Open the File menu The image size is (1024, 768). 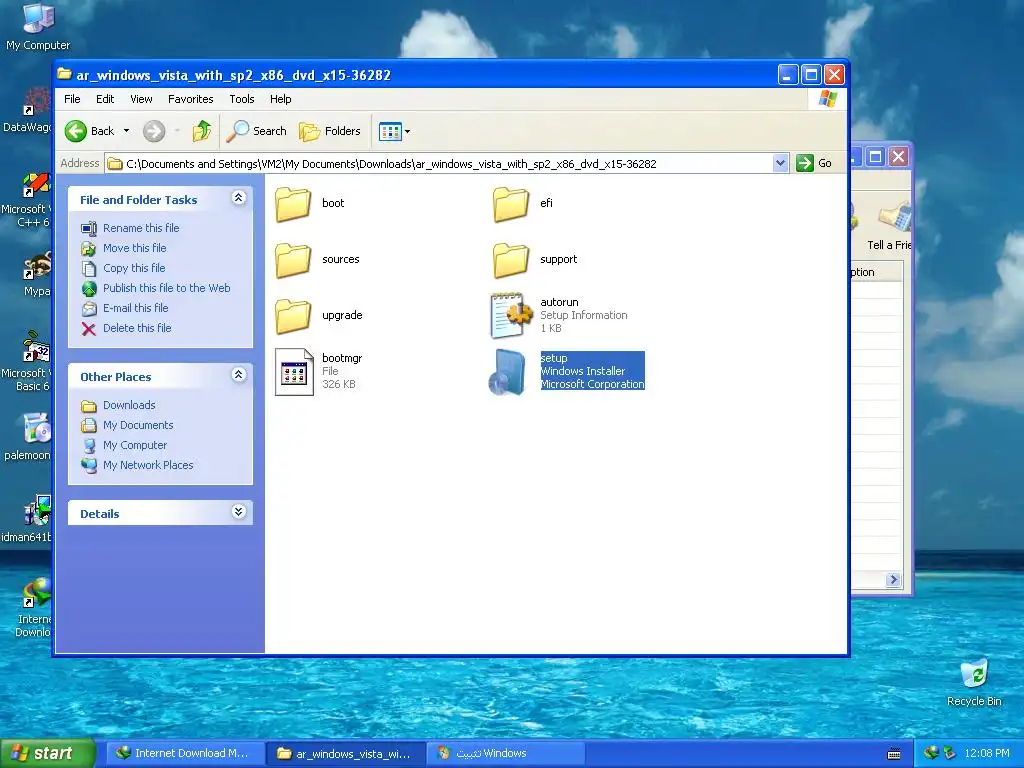tap(72, 99)
